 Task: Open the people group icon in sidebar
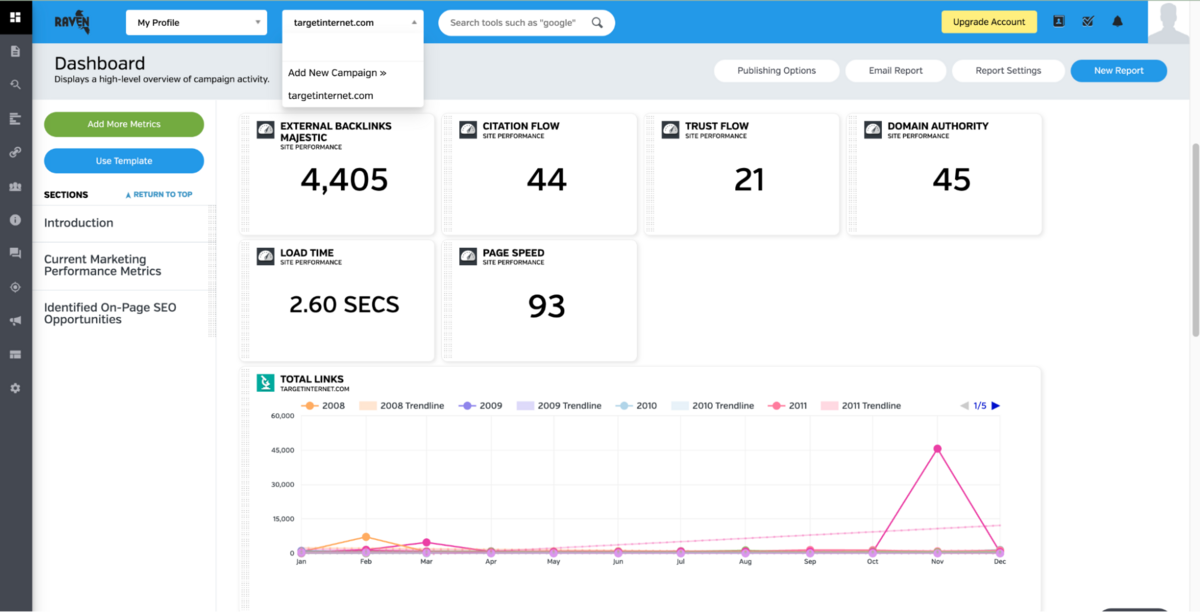15,186
